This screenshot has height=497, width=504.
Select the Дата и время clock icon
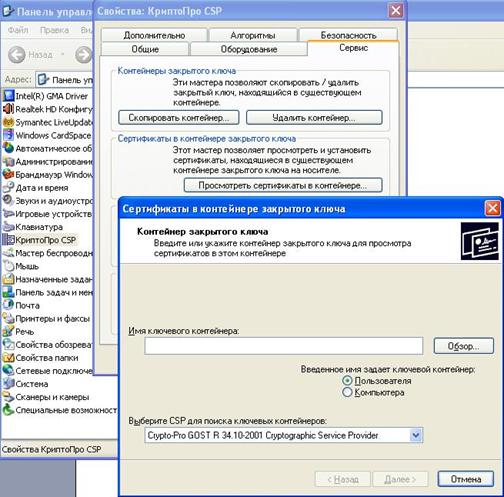click(x=8, y=187)
